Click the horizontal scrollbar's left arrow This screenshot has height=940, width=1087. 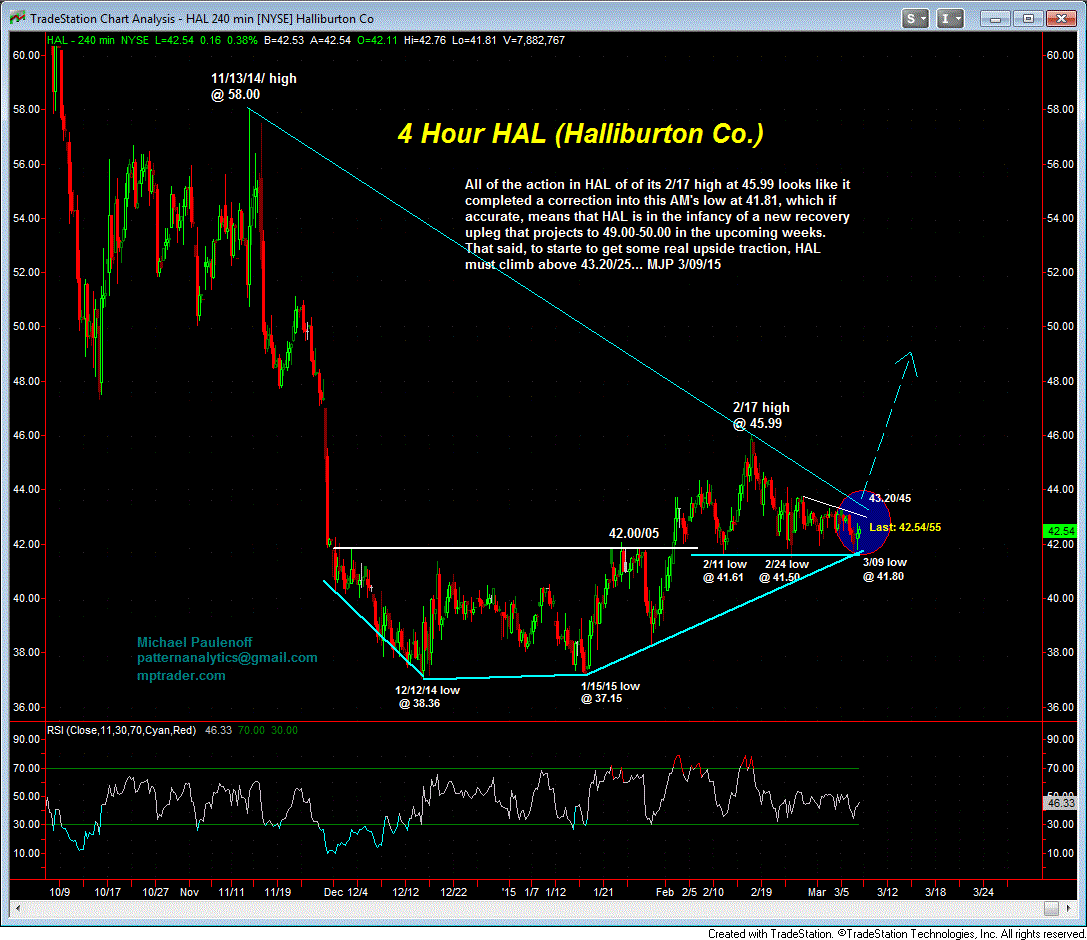pyautogui.click(x=18, y=908)
